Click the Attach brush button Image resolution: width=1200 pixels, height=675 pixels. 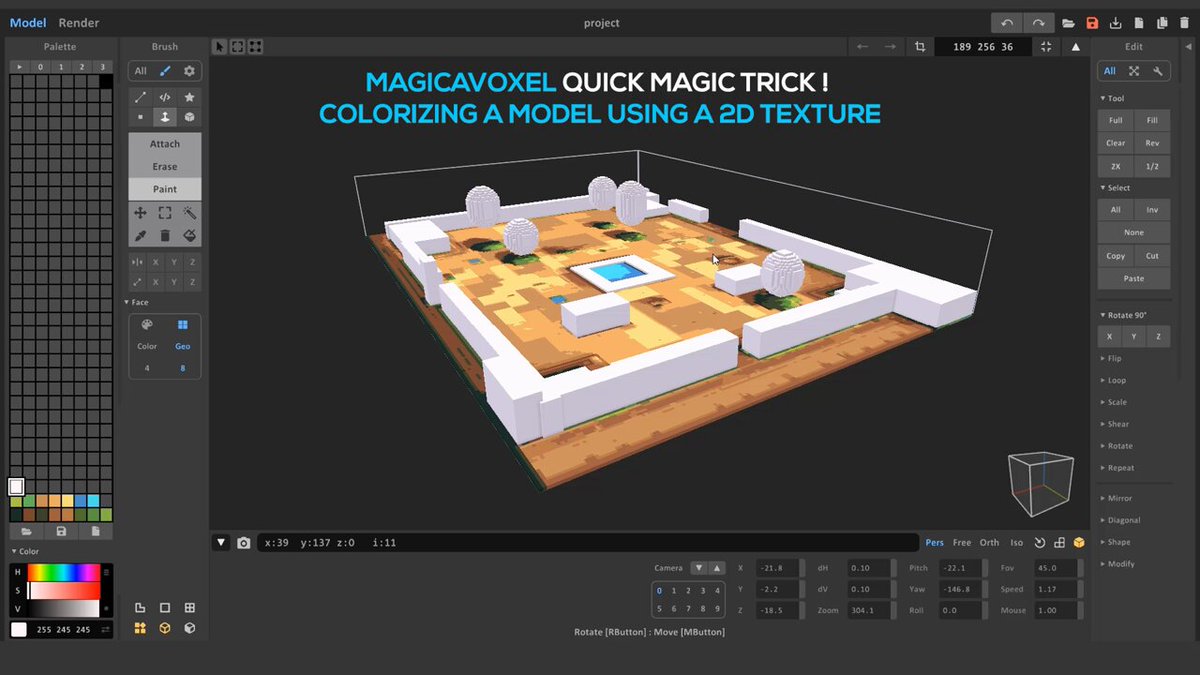[165, 144]
